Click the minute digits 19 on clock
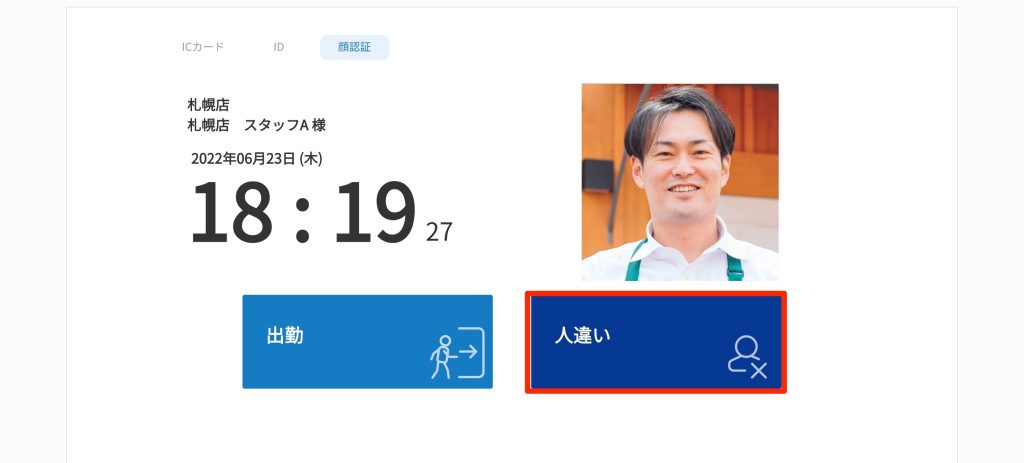The width and height of the screenshot is (1024, 463). point(375,211)
